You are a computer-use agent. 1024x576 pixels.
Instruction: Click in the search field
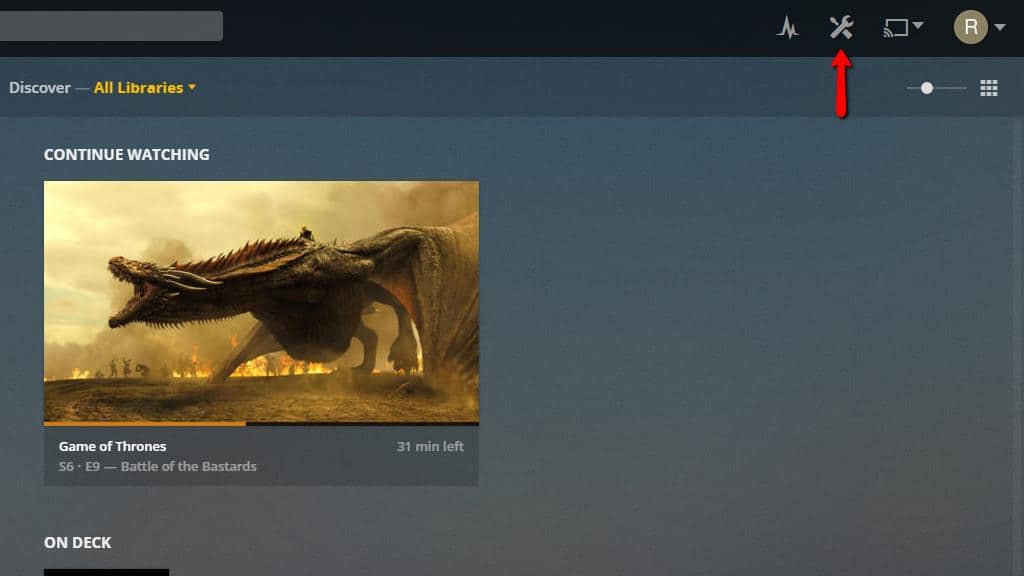click(111, 26)
